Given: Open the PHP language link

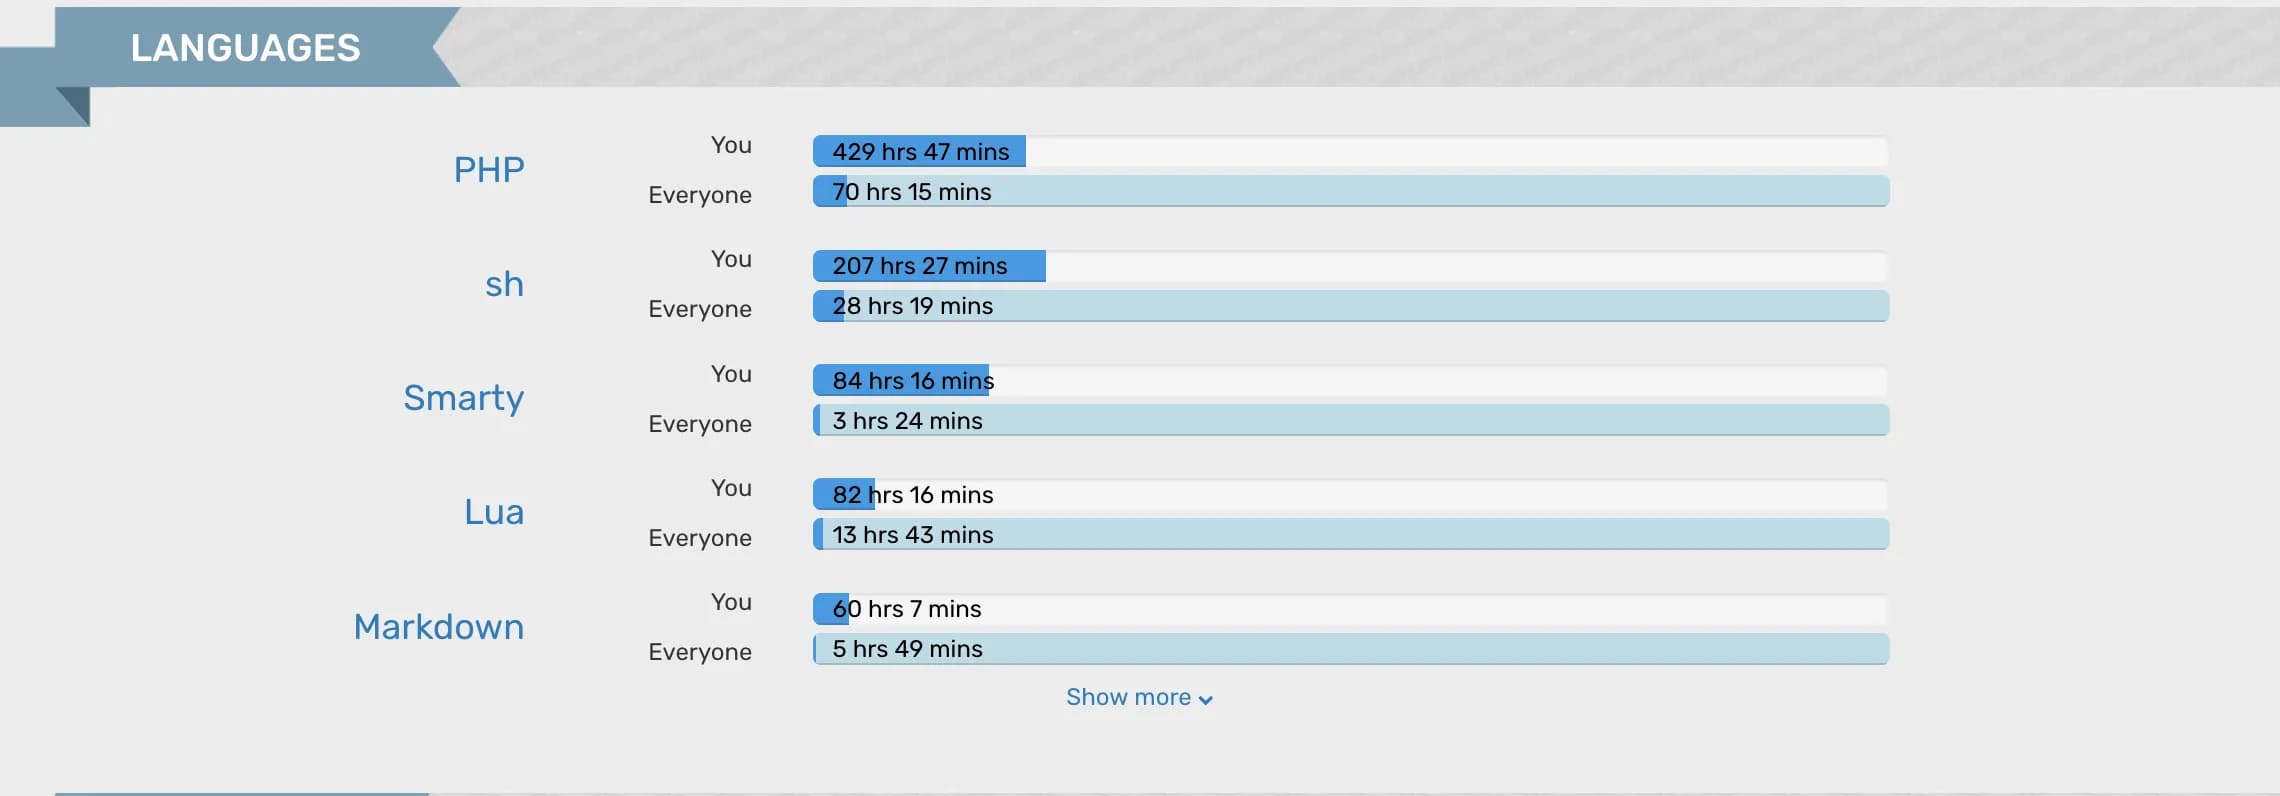Looking at the screenshot, I should coord(488,170).
